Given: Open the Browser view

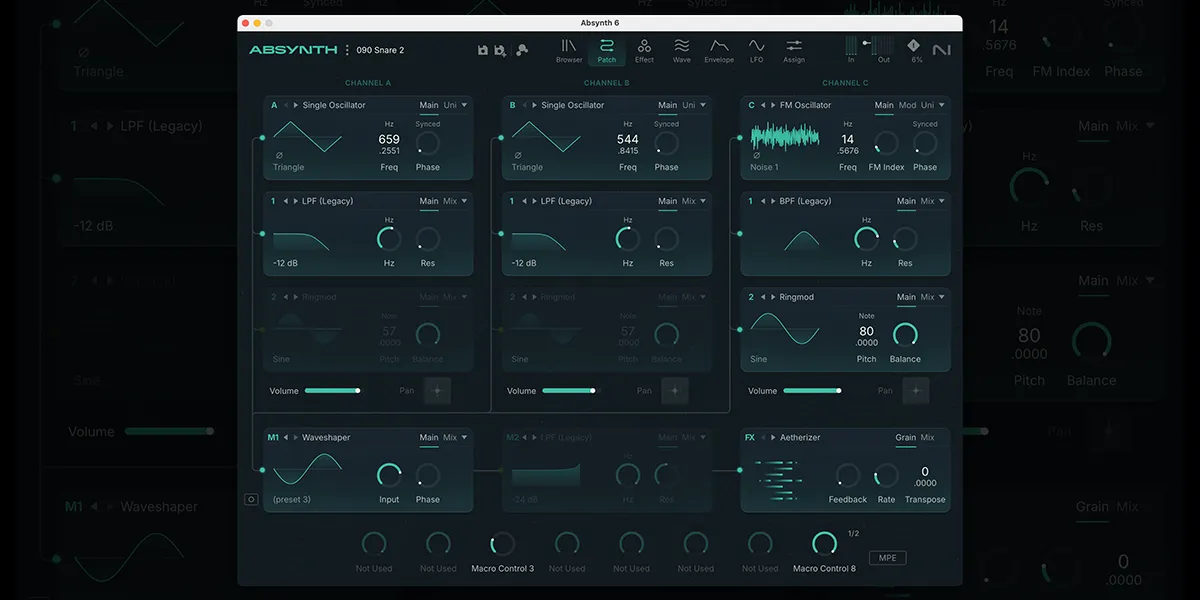Looking at the screenshot, I should (568, 51).
